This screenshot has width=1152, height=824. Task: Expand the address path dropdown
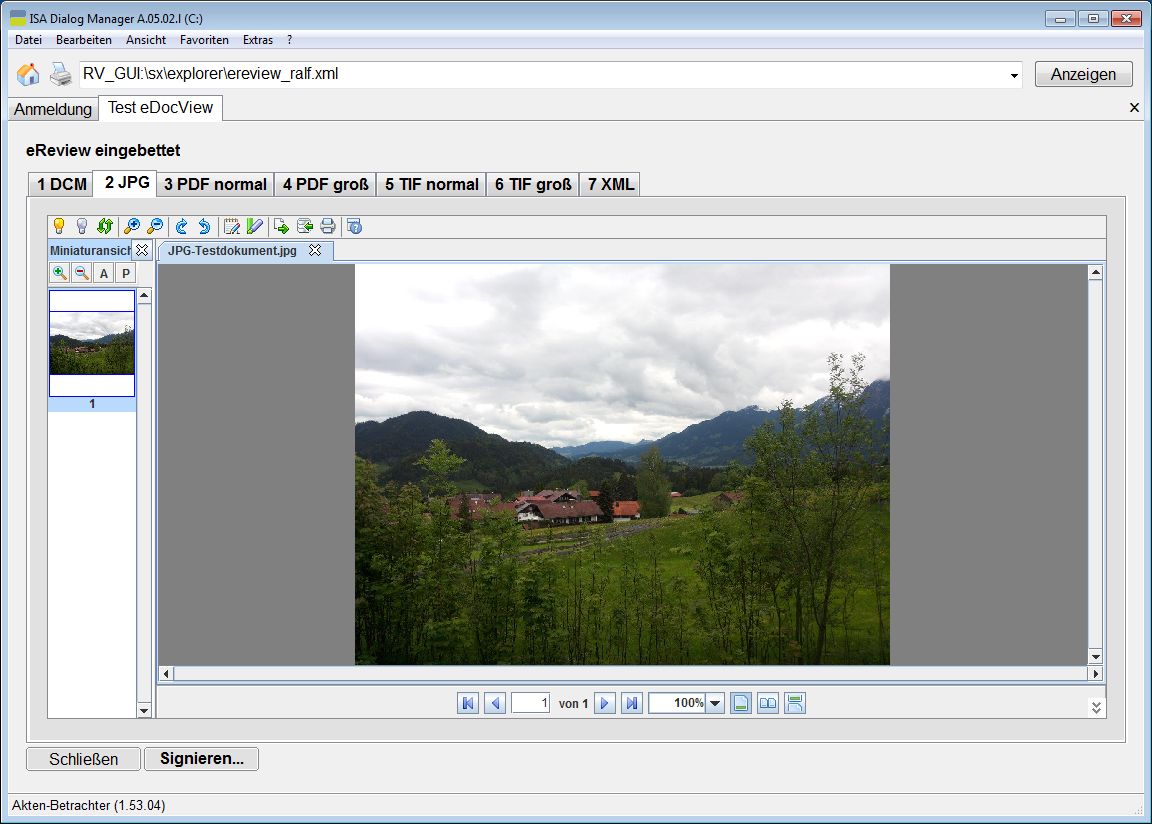[1014, 75]
